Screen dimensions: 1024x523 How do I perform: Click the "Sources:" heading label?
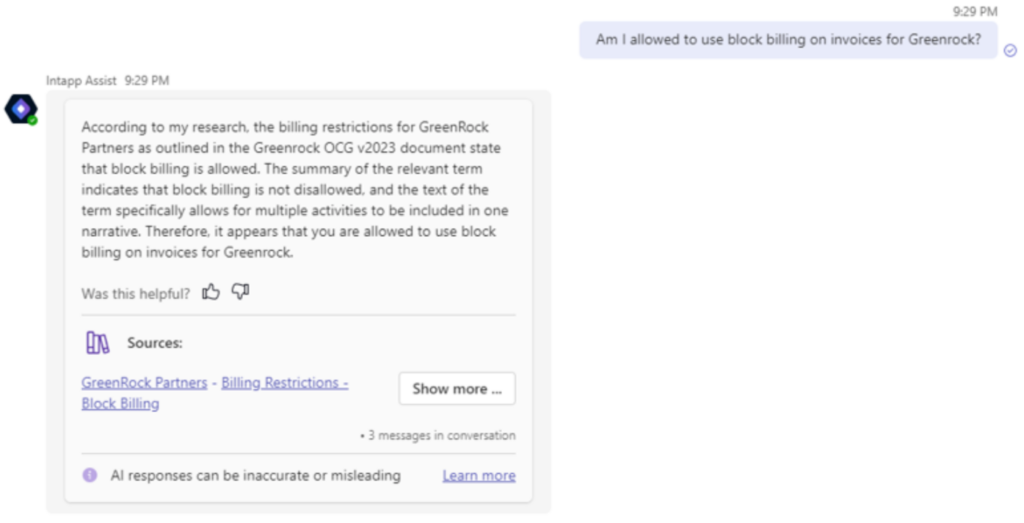pos(155,343)
